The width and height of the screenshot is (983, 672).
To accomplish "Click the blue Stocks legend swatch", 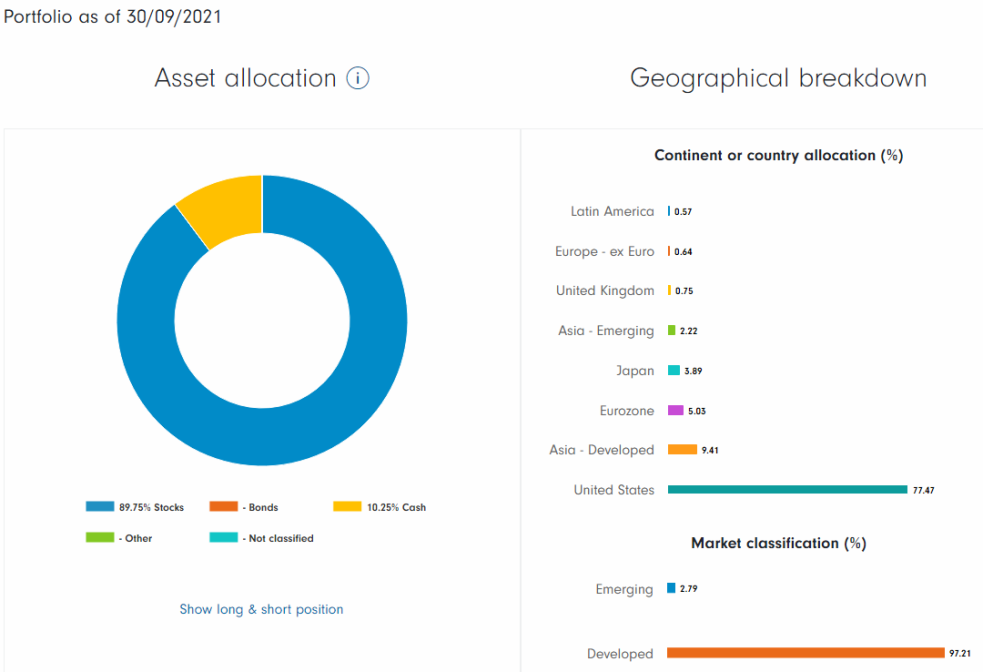I will 100,507.
